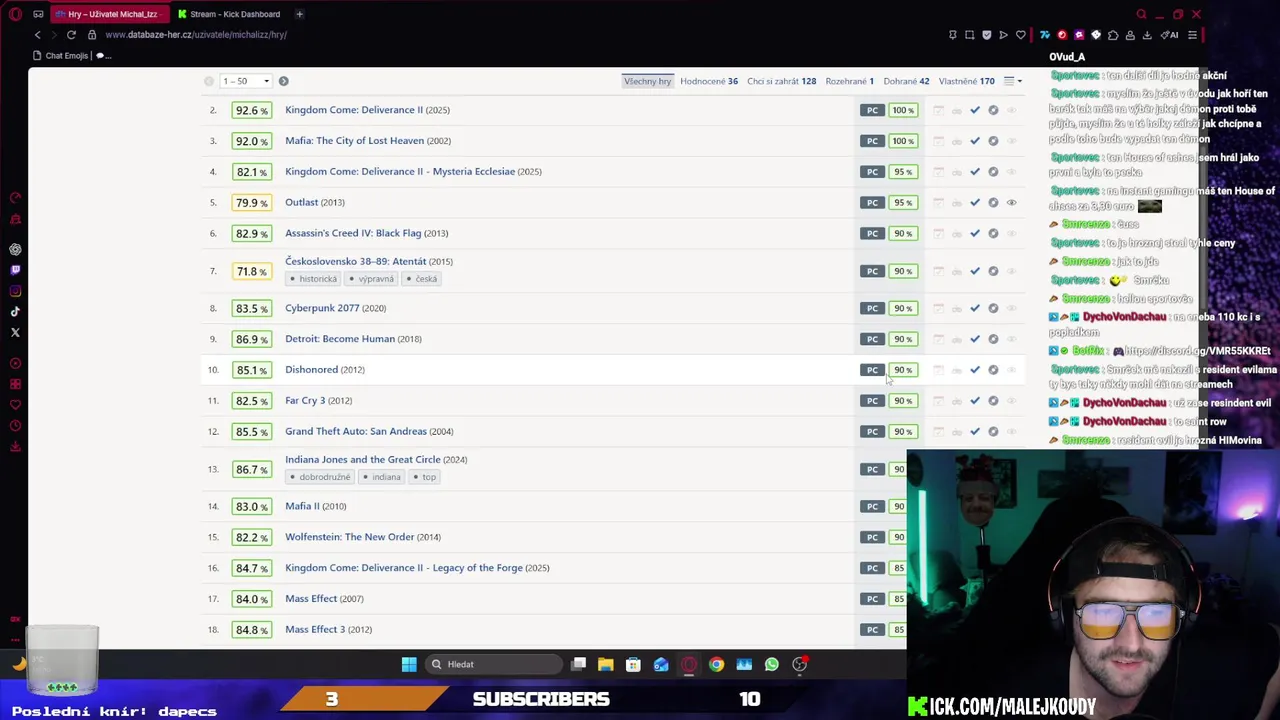Screen dimensions: 1280x720
Task: Open the extensions cube icon in toolbar
Action: click(1113, 35)
